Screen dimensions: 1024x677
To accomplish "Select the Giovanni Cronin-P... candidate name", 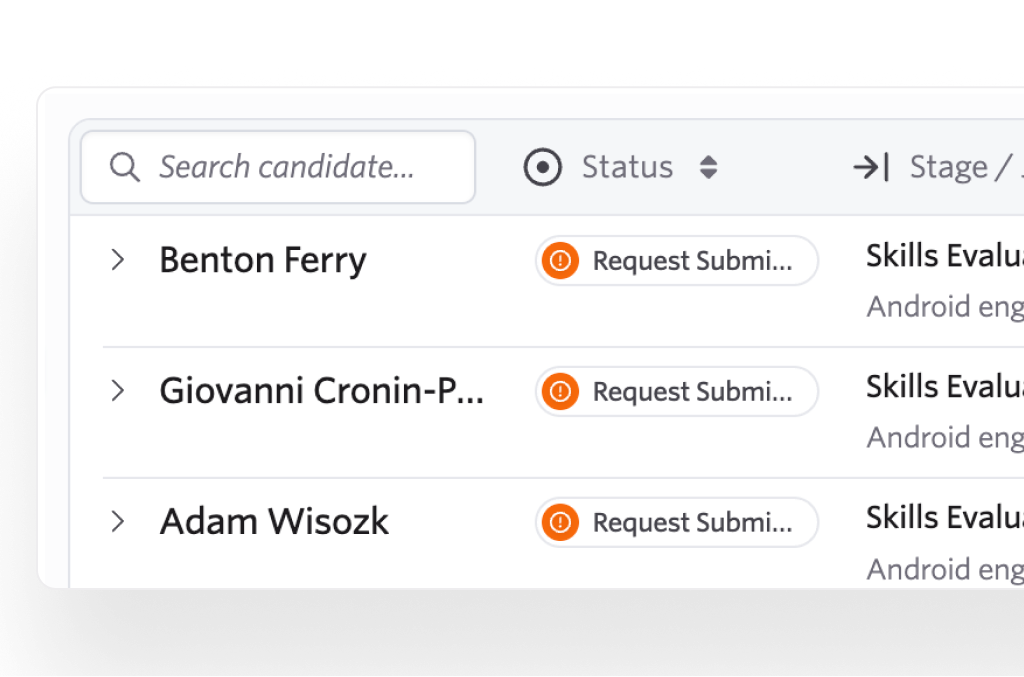I will [322, 390].
